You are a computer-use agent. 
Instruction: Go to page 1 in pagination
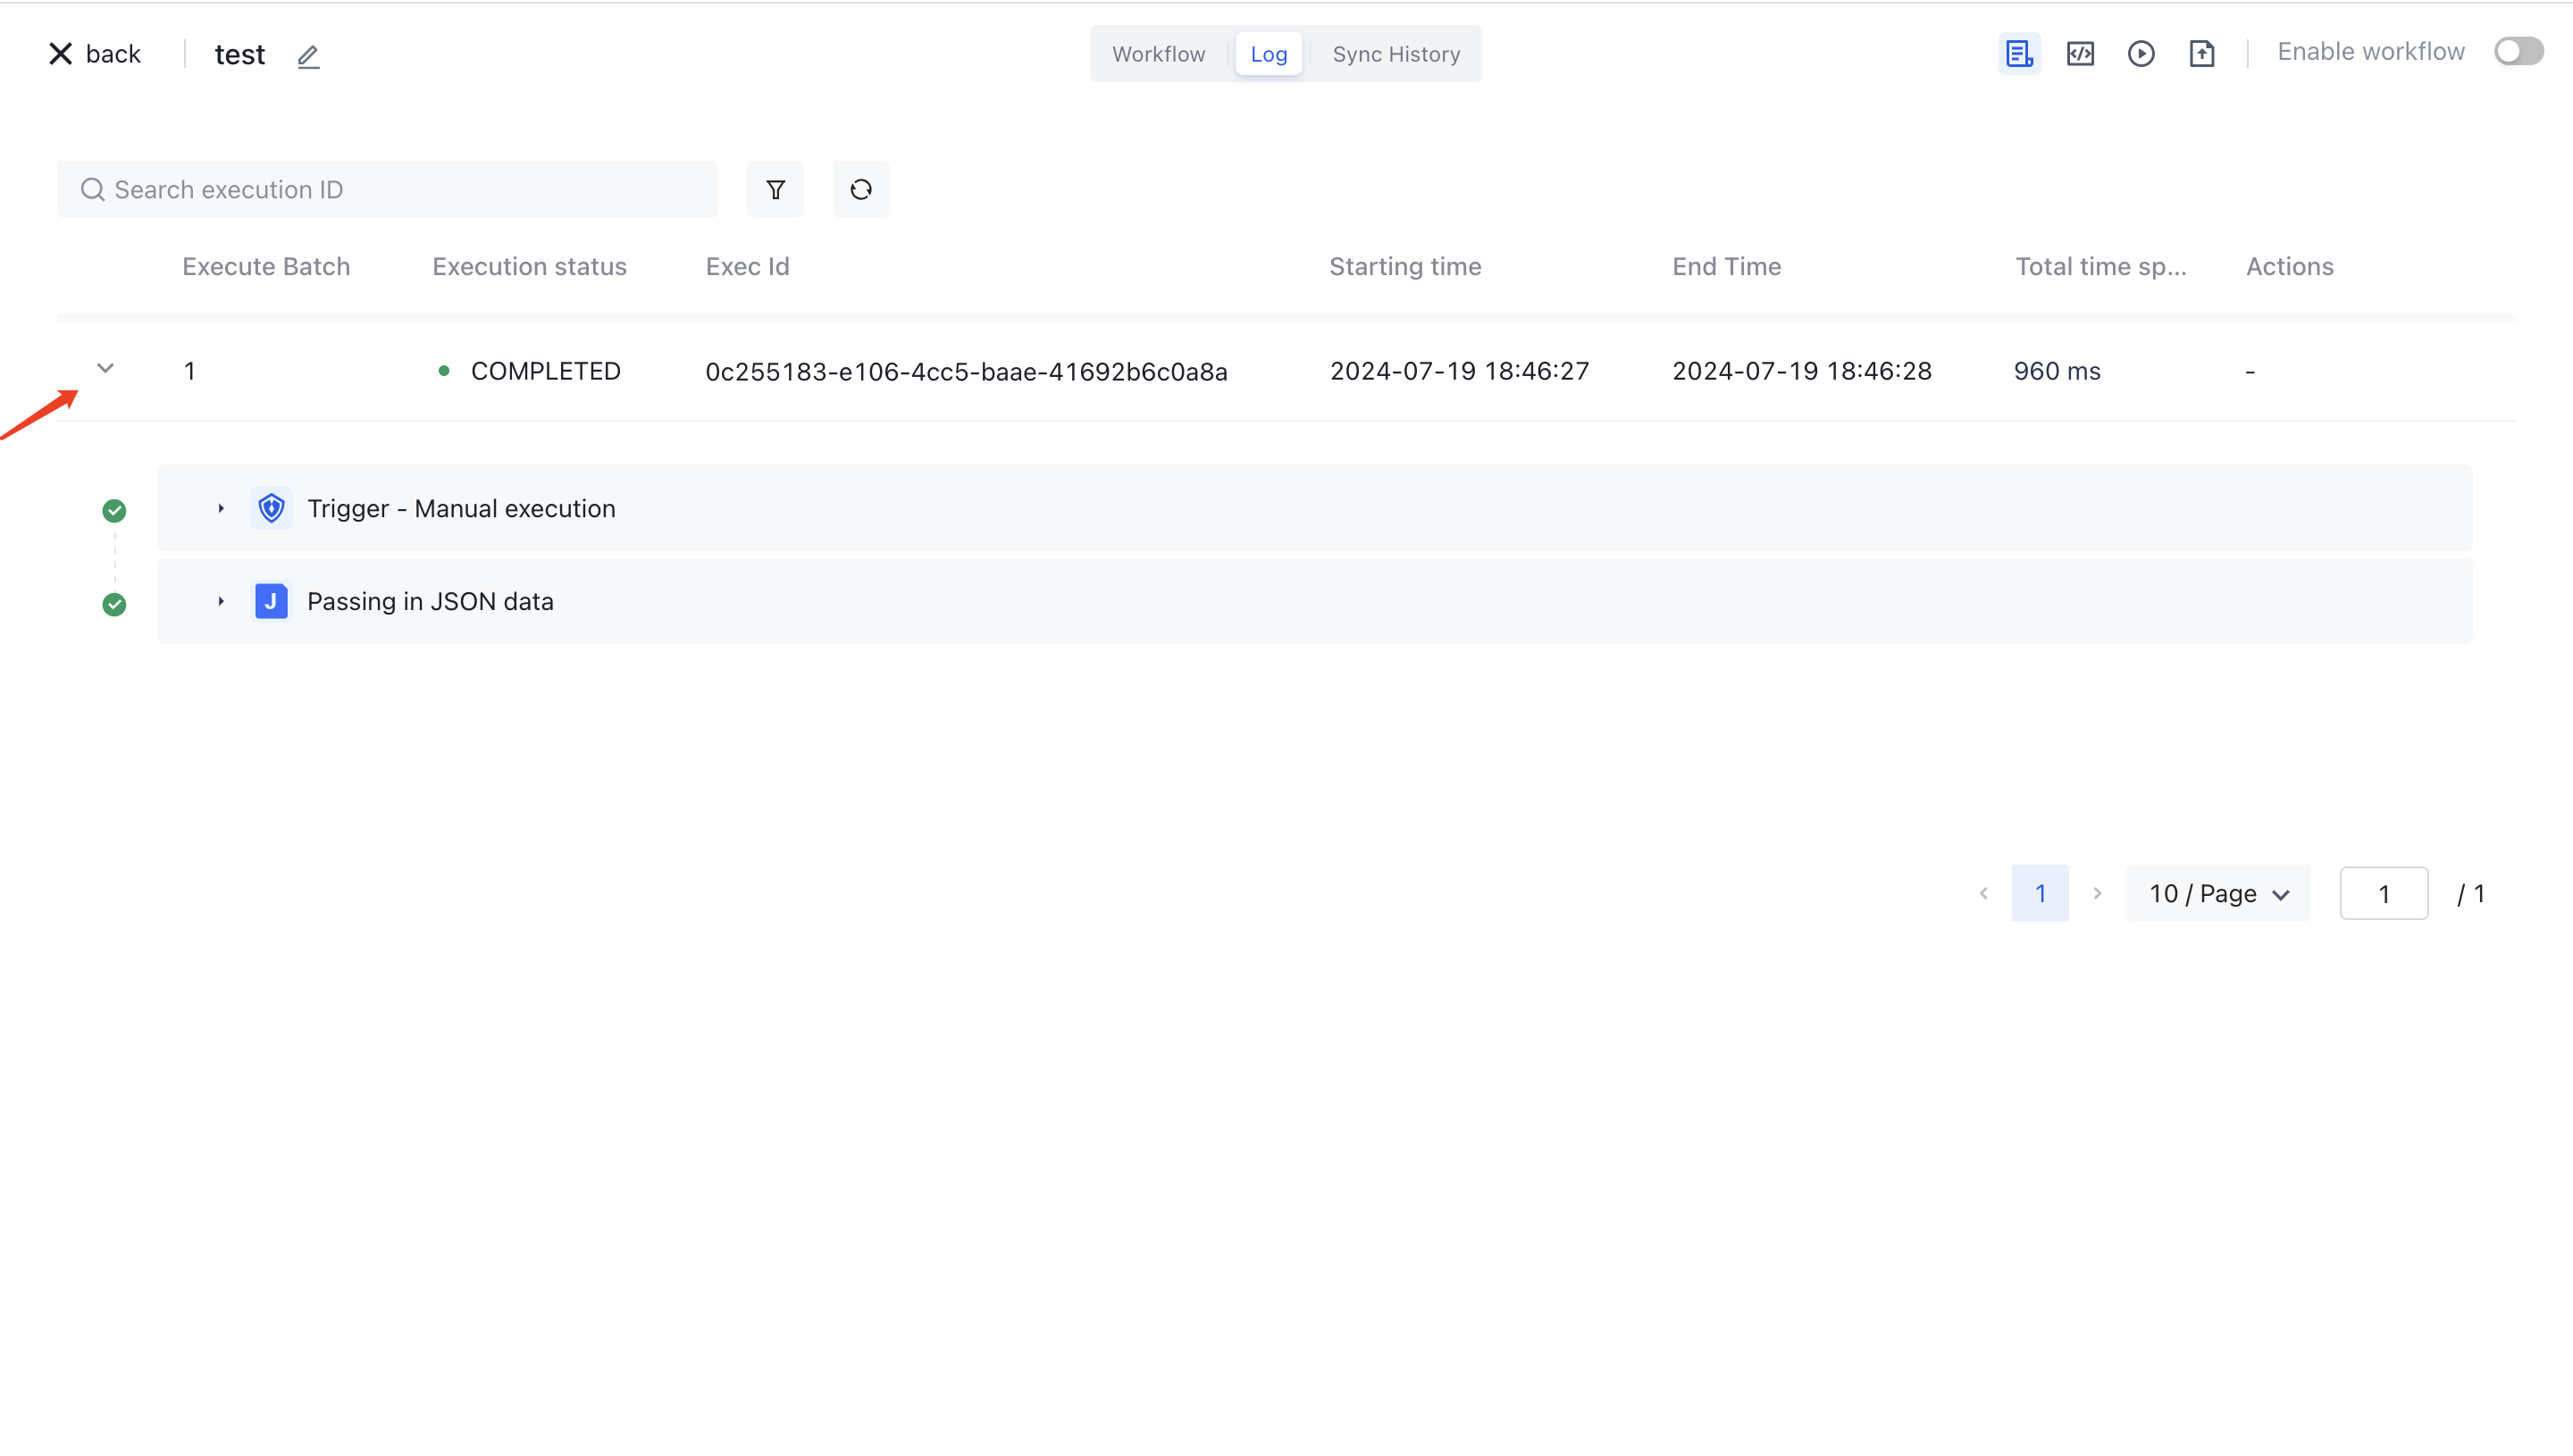[2040, 894]
